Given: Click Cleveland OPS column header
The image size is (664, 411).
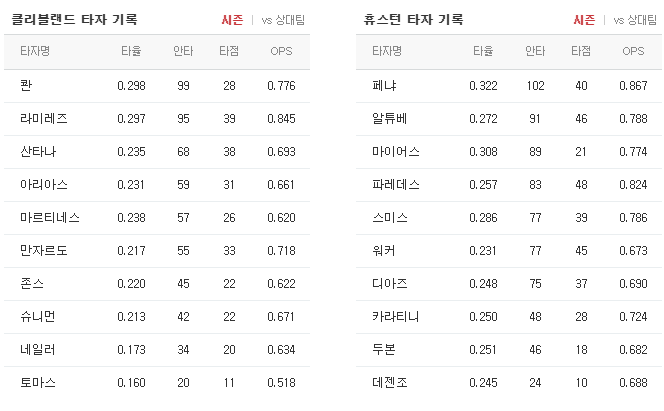Looking at the screenshot, I should 281,51.
